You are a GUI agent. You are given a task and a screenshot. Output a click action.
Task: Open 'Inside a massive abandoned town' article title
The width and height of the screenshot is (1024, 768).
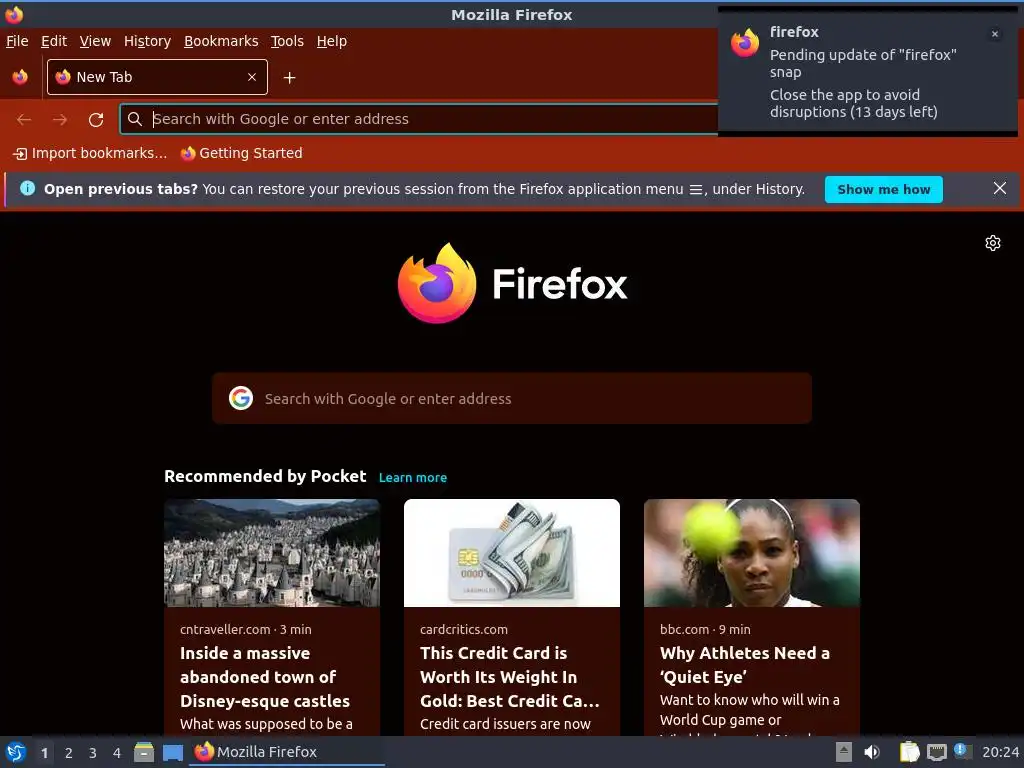click(x=265, y=677)
